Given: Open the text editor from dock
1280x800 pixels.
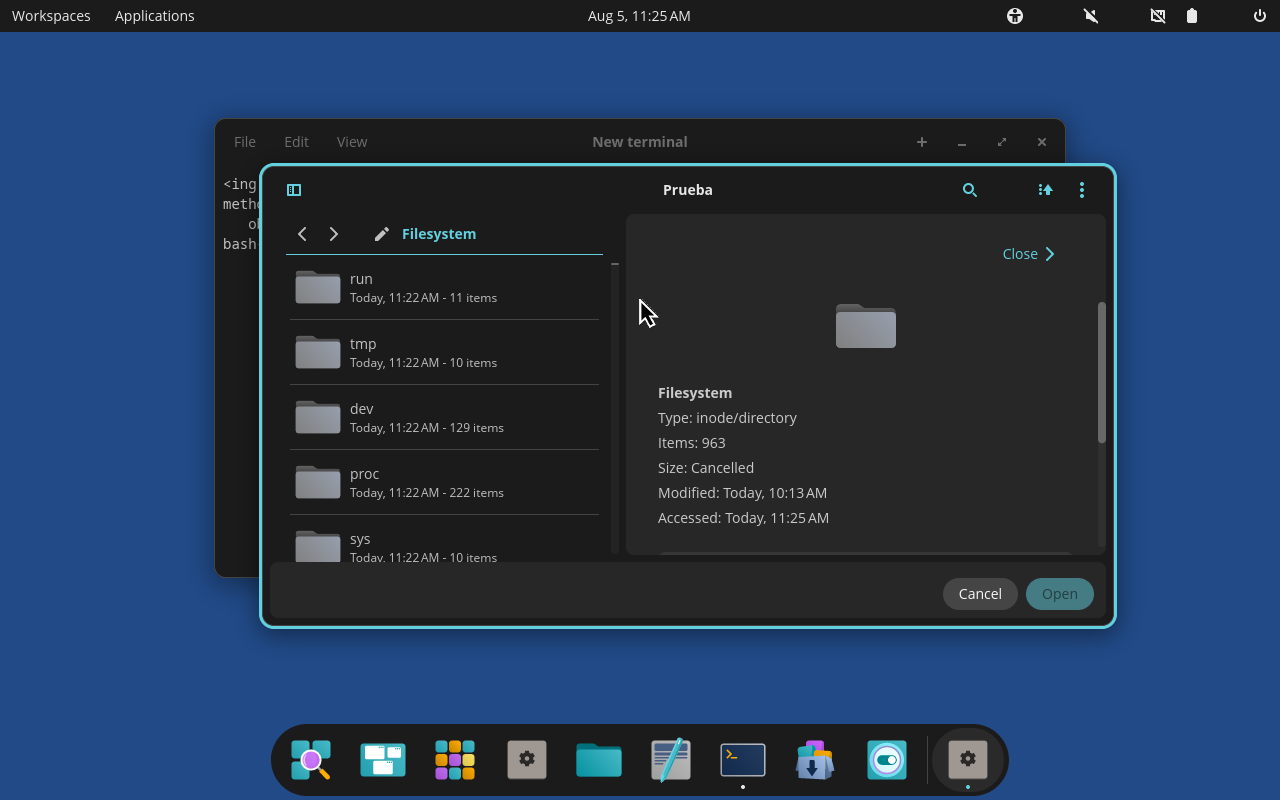Looking at the screenshot, I should tap(671, 760).
